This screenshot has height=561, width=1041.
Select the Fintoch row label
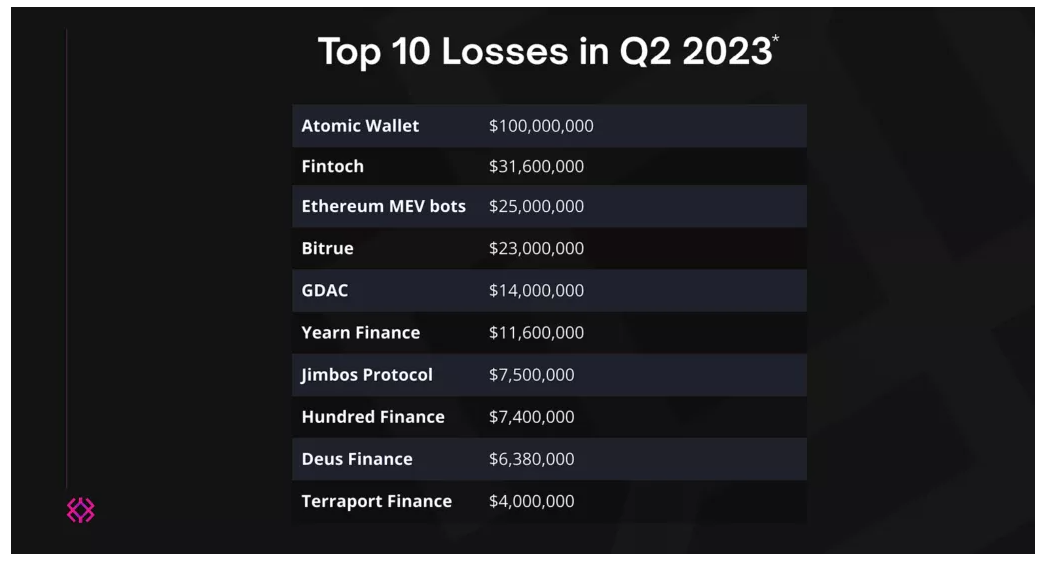(x=332, y=166)
